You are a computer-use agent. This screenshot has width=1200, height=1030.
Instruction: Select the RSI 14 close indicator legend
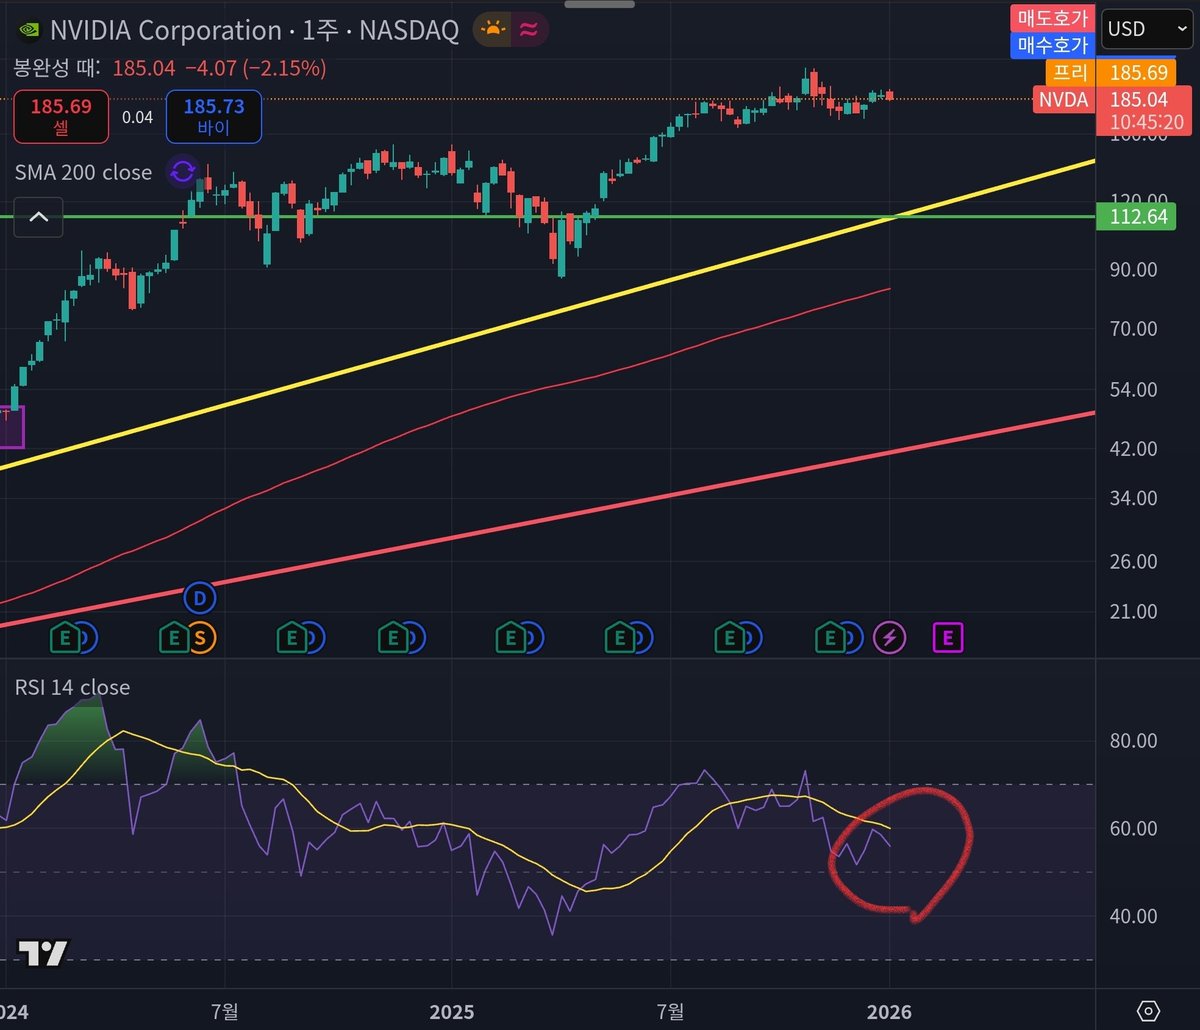click(72, 687)
